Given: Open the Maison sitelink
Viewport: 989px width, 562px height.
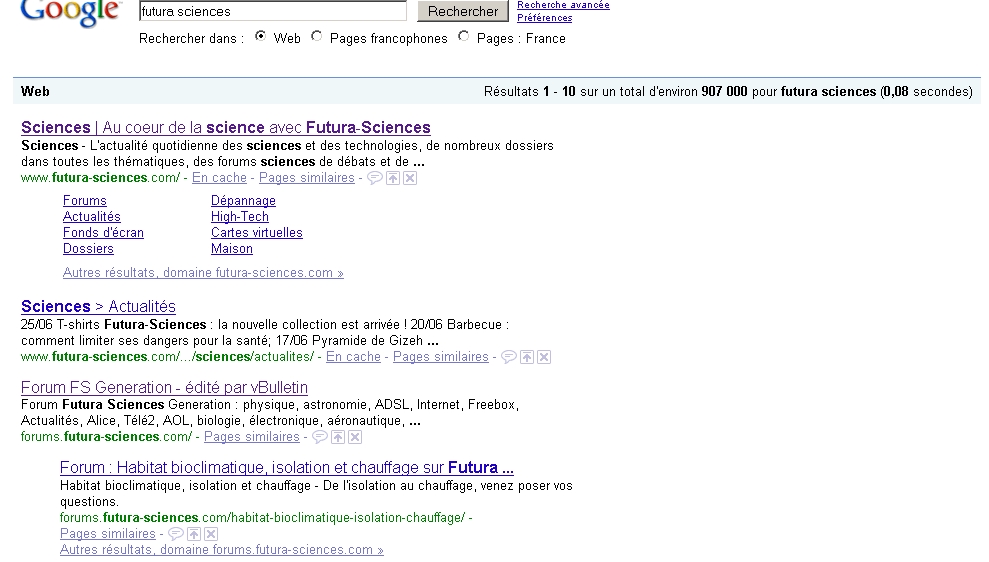Looking at the screenshot, I should coord(231,249).
